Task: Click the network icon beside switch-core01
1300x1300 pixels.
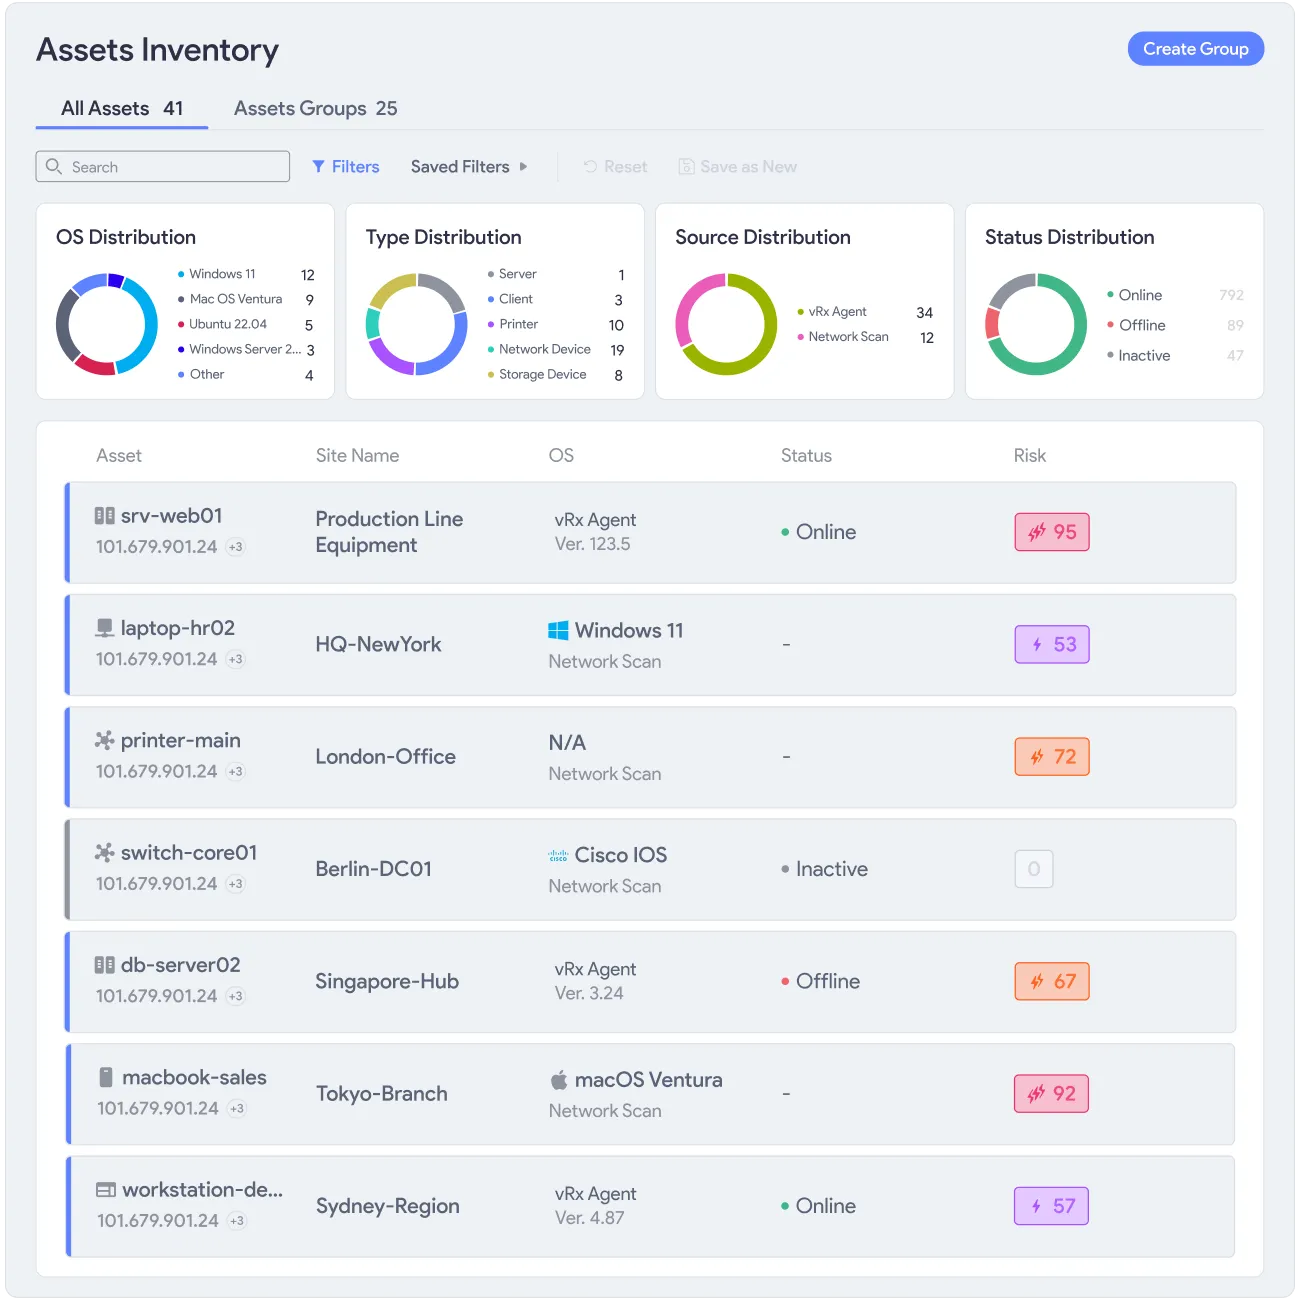Action: (104, 852)
